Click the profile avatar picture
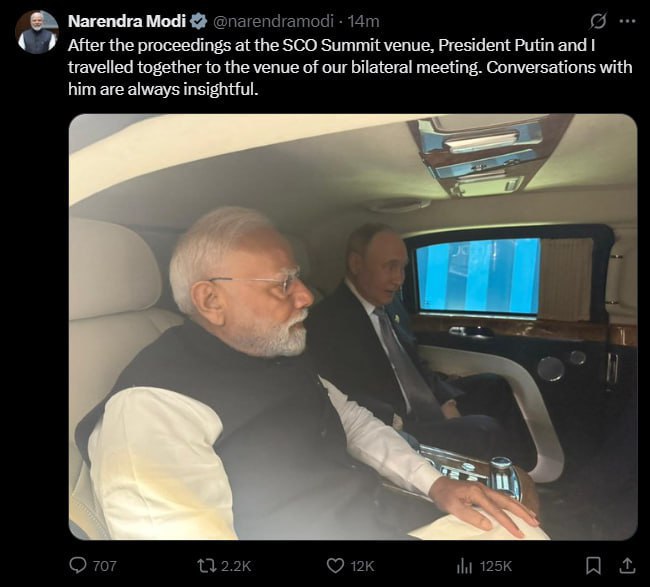The height and width of the screenshot is (587, 650). point(37,32)
